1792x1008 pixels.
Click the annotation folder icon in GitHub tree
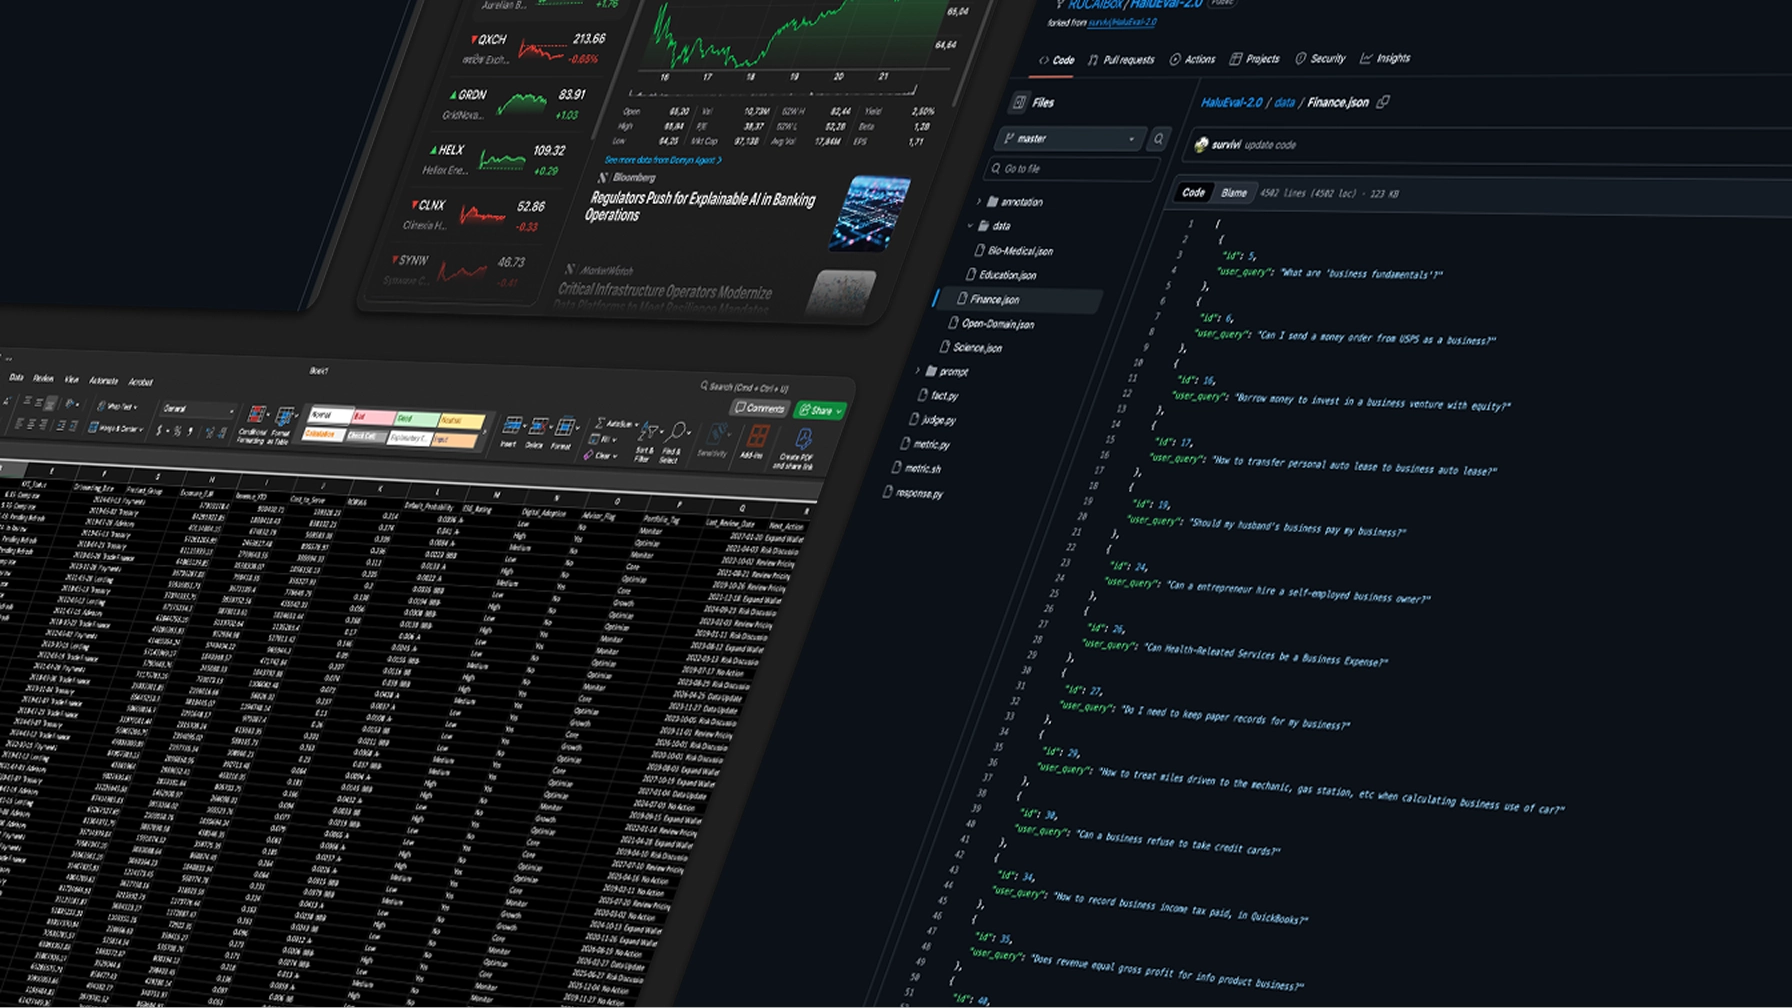coord(993,201)
